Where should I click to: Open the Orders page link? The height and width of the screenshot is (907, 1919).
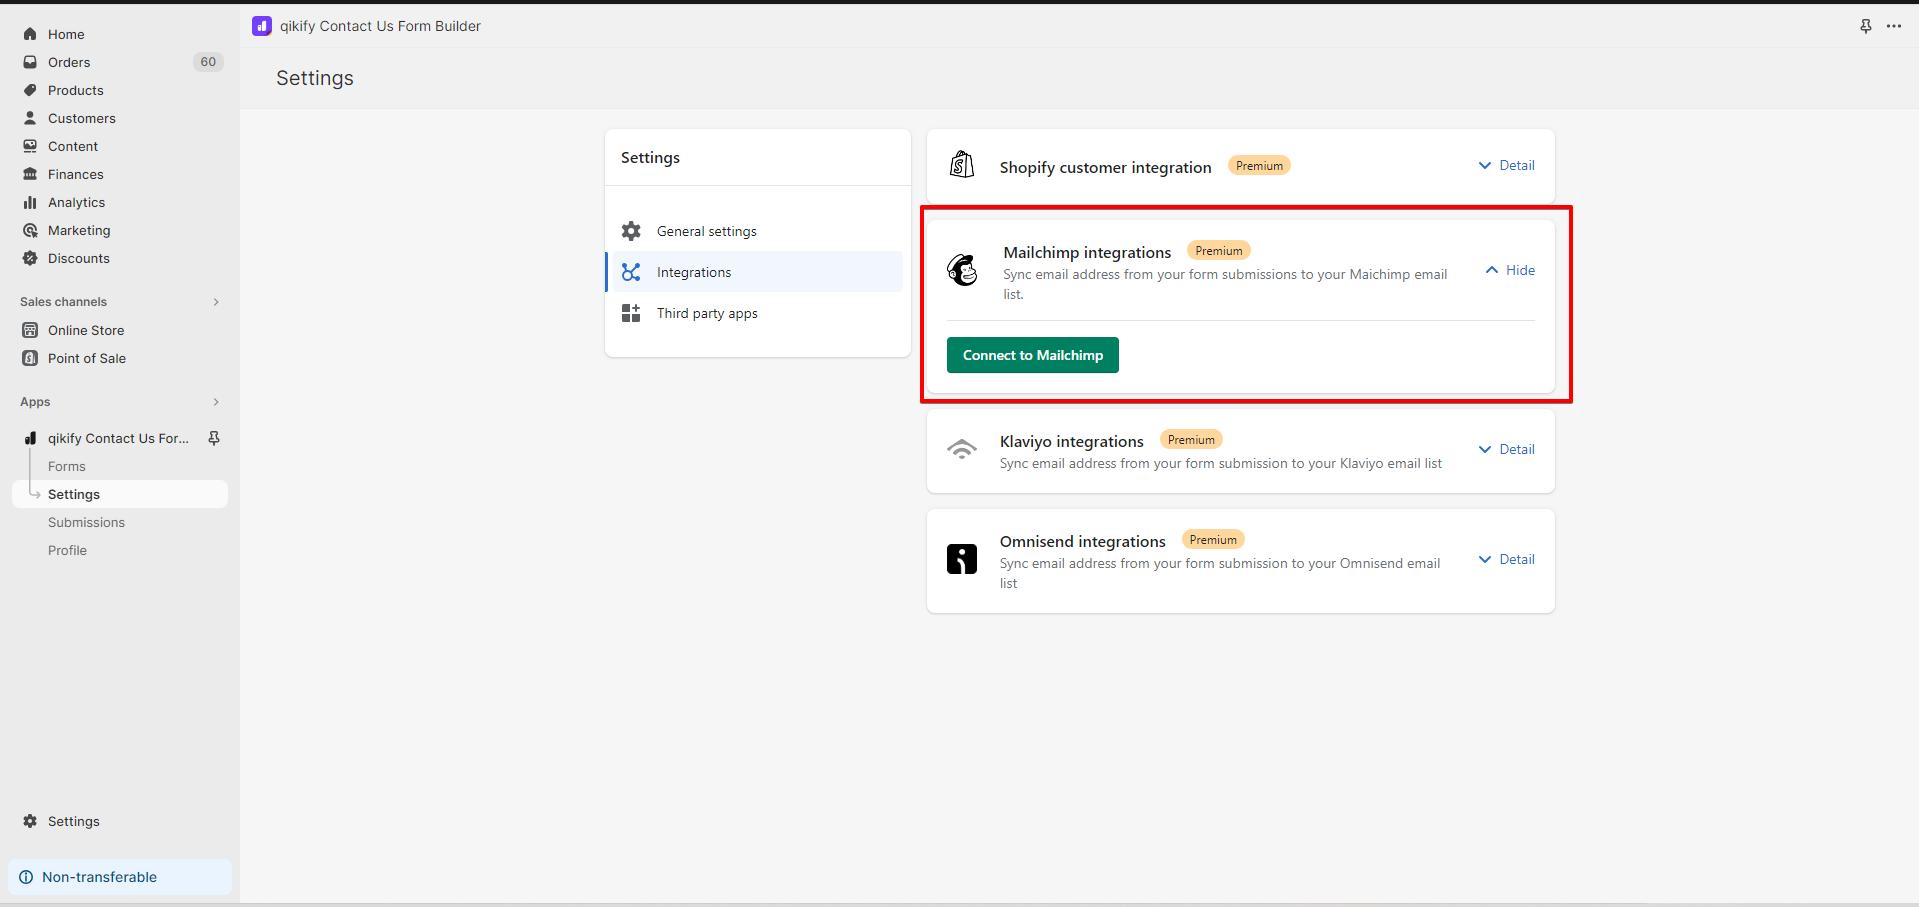[69, 62]
